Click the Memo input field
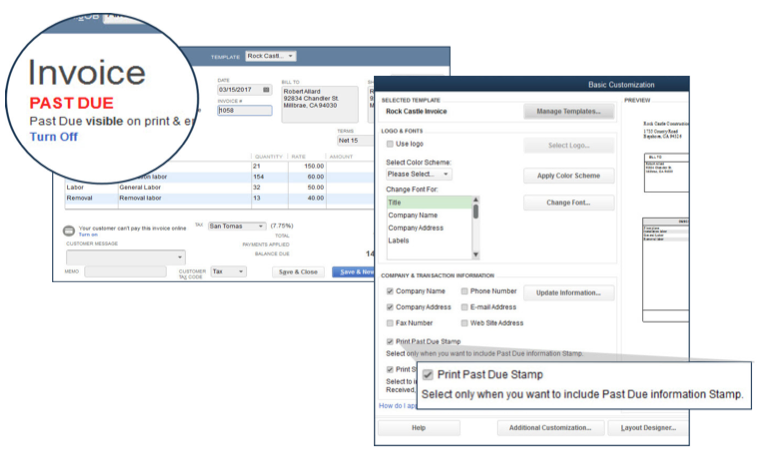 coord(125,271)
